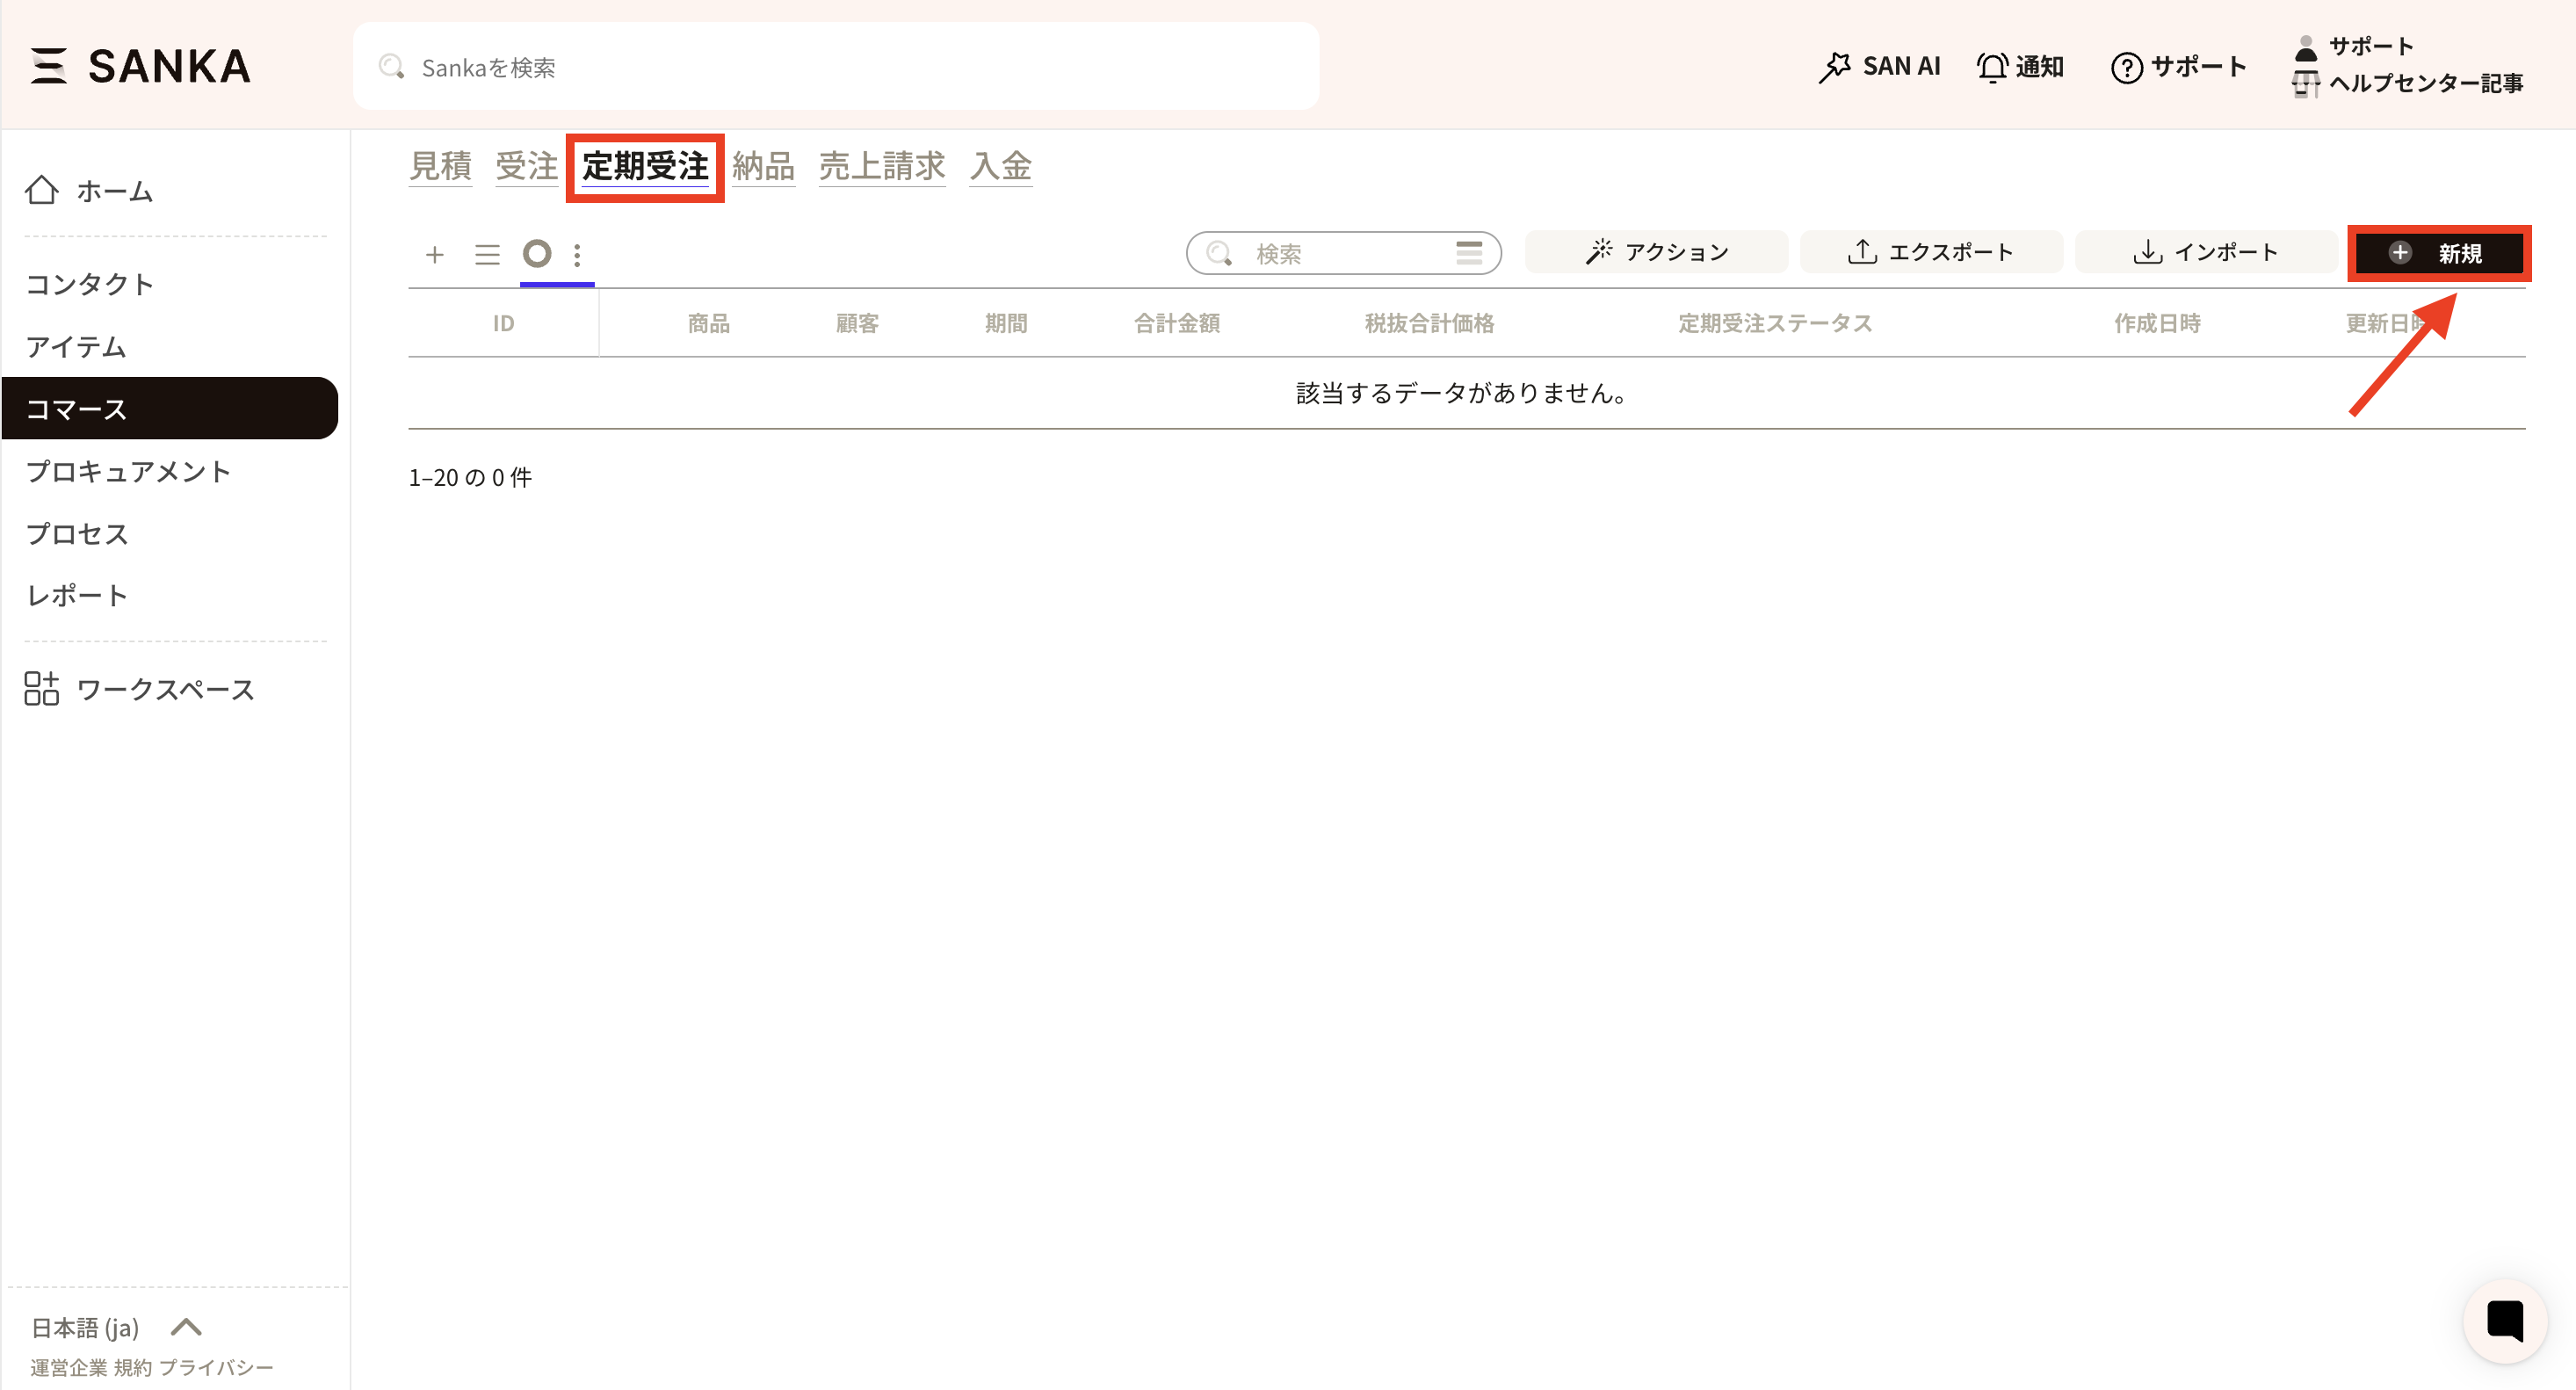Click the 合計金額 column header
This screenshot has height=1390, width=2576.
(1176, 323)
